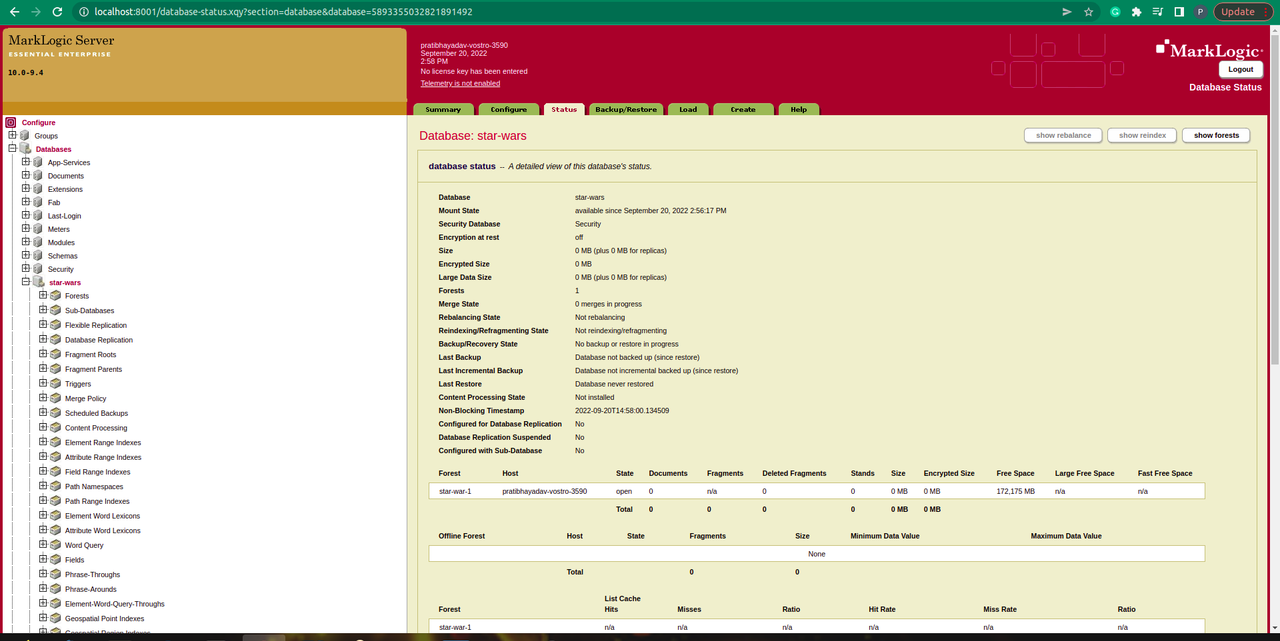Go back using the browser back arrow

[13, 12]
